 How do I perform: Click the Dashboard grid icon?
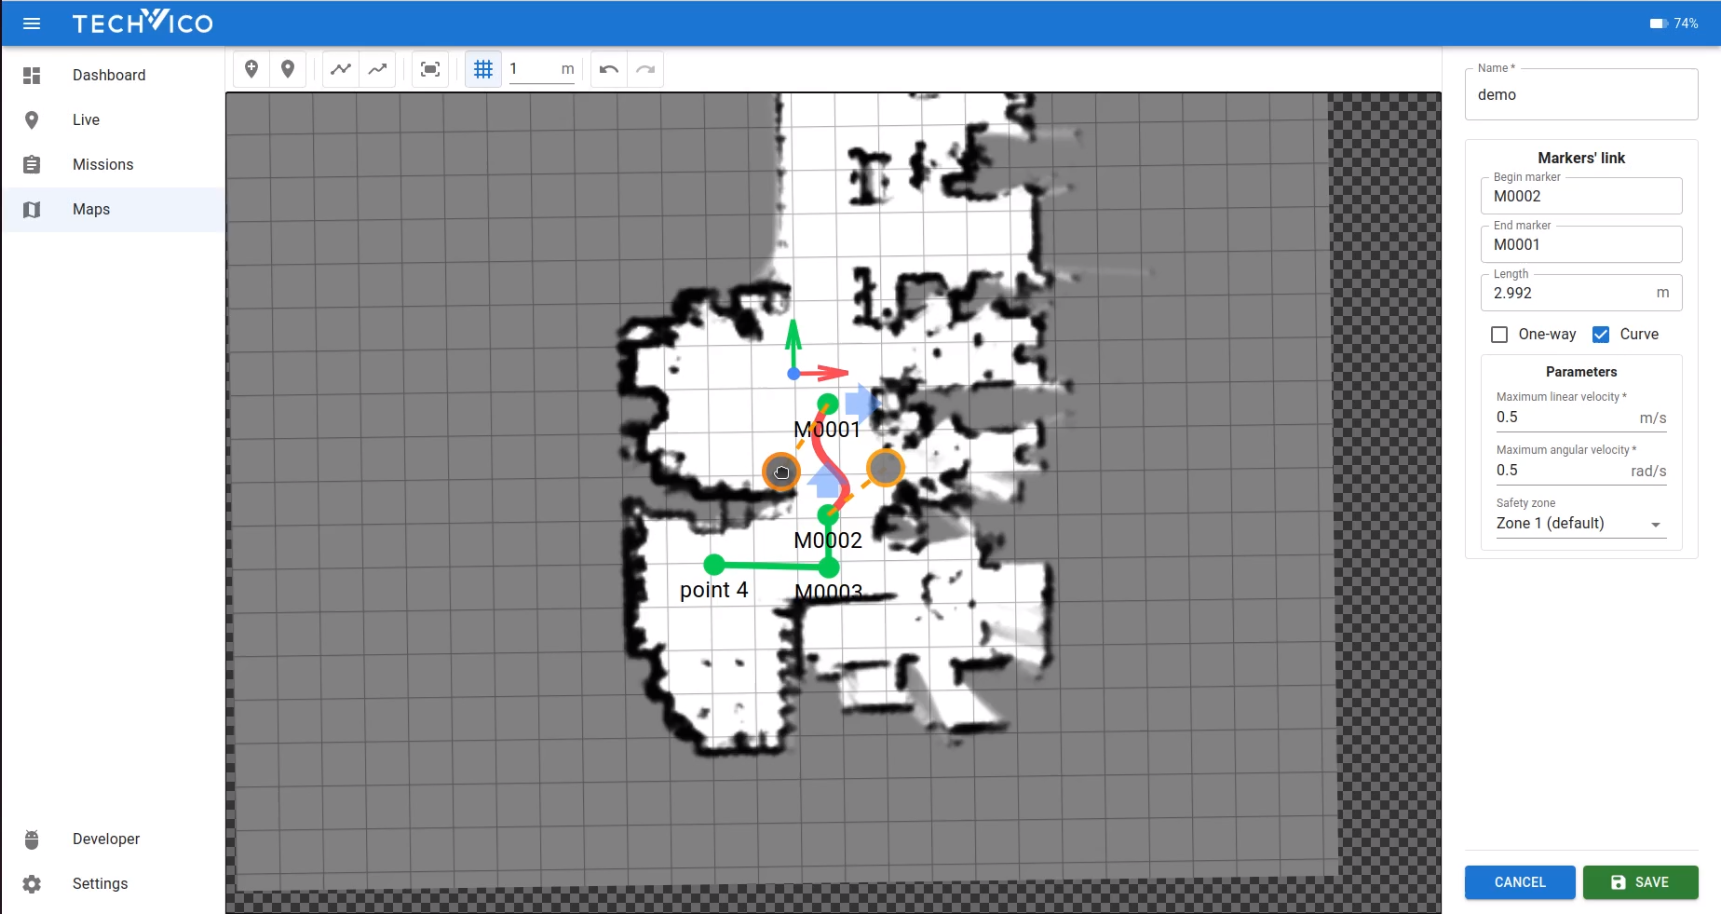[x=32, y=75]
